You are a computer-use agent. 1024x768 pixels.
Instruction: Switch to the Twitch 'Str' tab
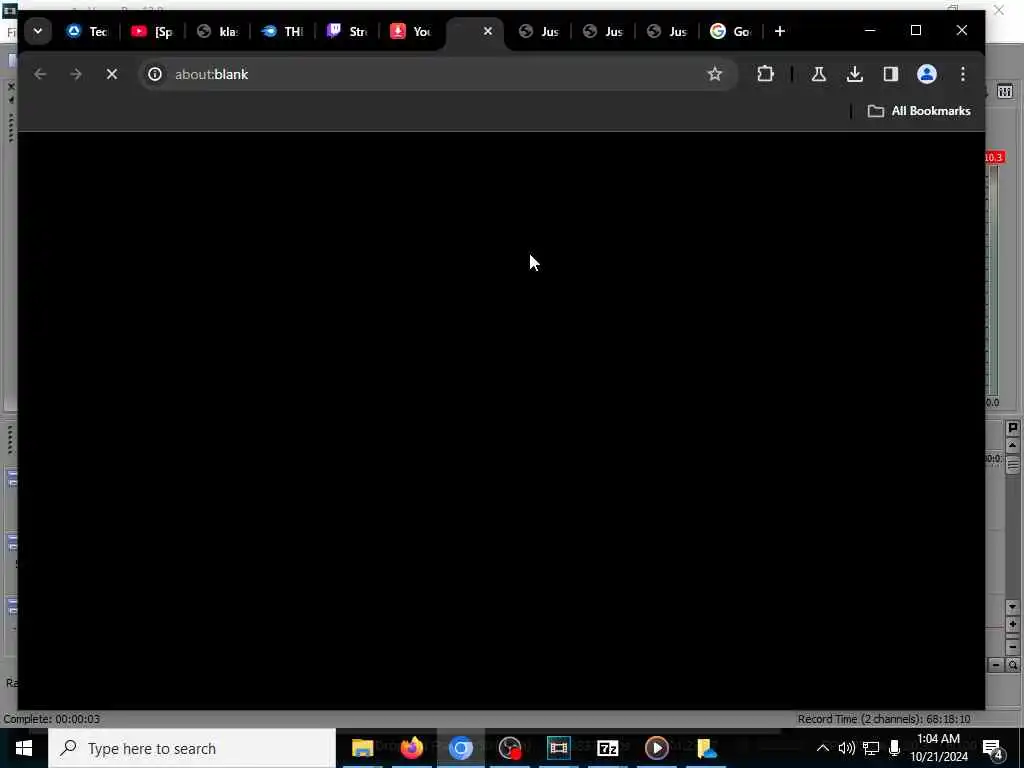coord(347,31)
